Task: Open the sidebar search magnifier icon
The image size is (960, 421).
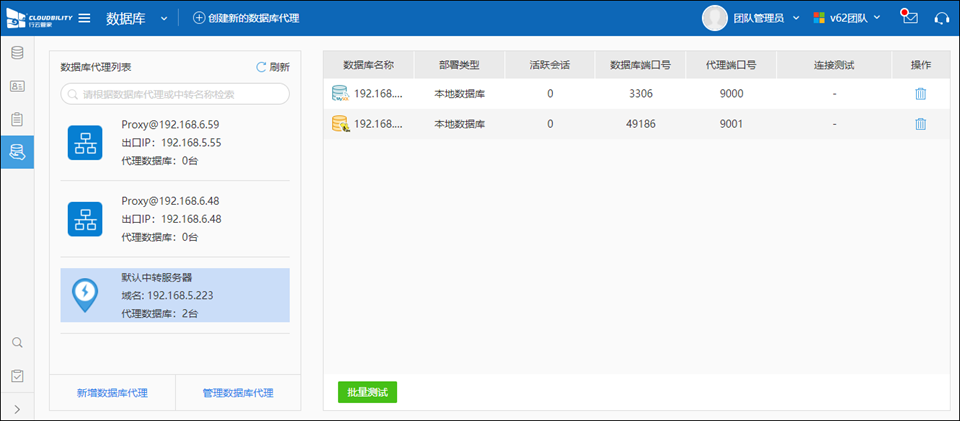Action: click(17, 343)
